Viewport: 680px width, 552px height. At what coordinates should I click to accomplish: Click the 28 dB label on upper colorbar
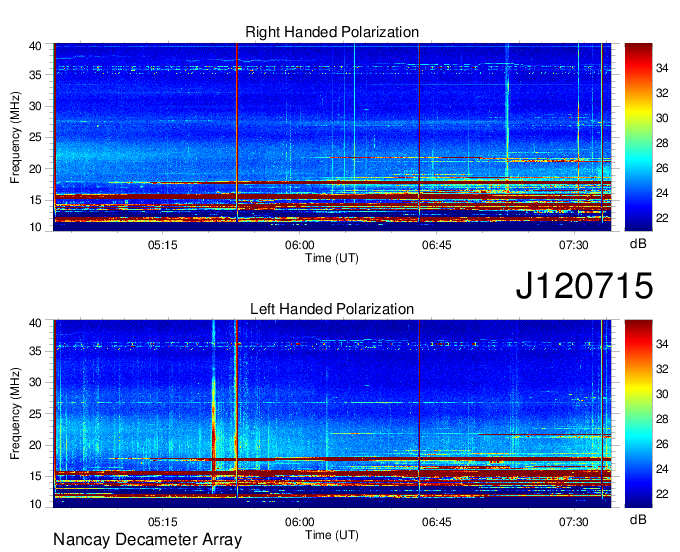coord(662,143)
